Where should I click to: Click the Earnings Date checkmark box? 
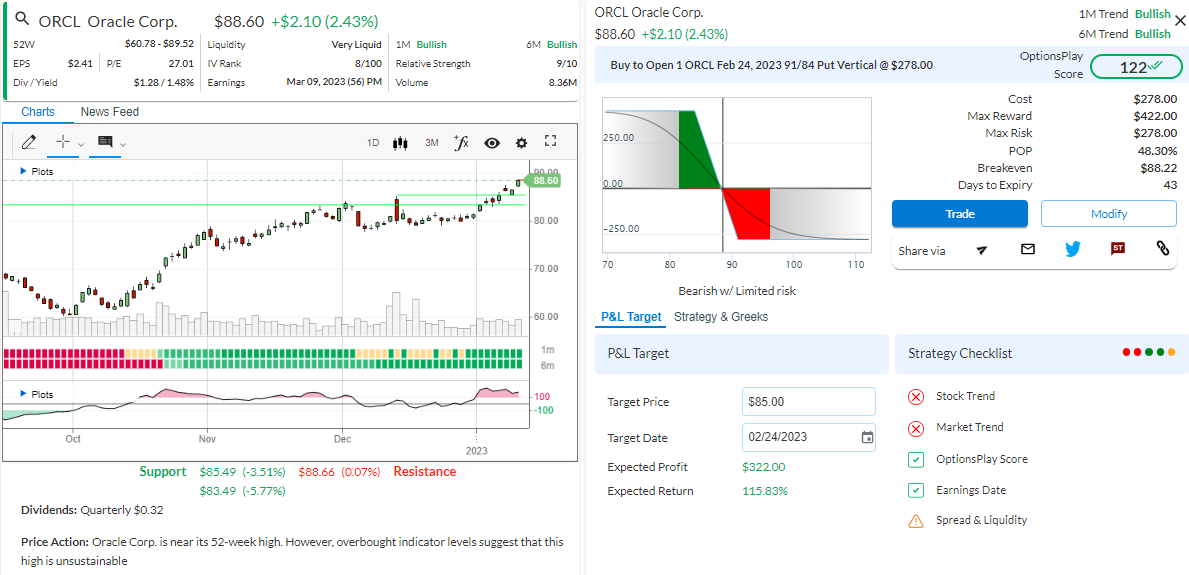tap(916, 490)
